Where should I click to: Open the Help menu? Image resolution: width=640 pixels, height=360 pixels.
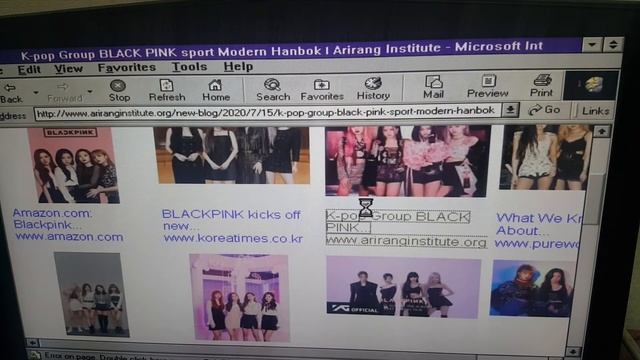point(238,66)
